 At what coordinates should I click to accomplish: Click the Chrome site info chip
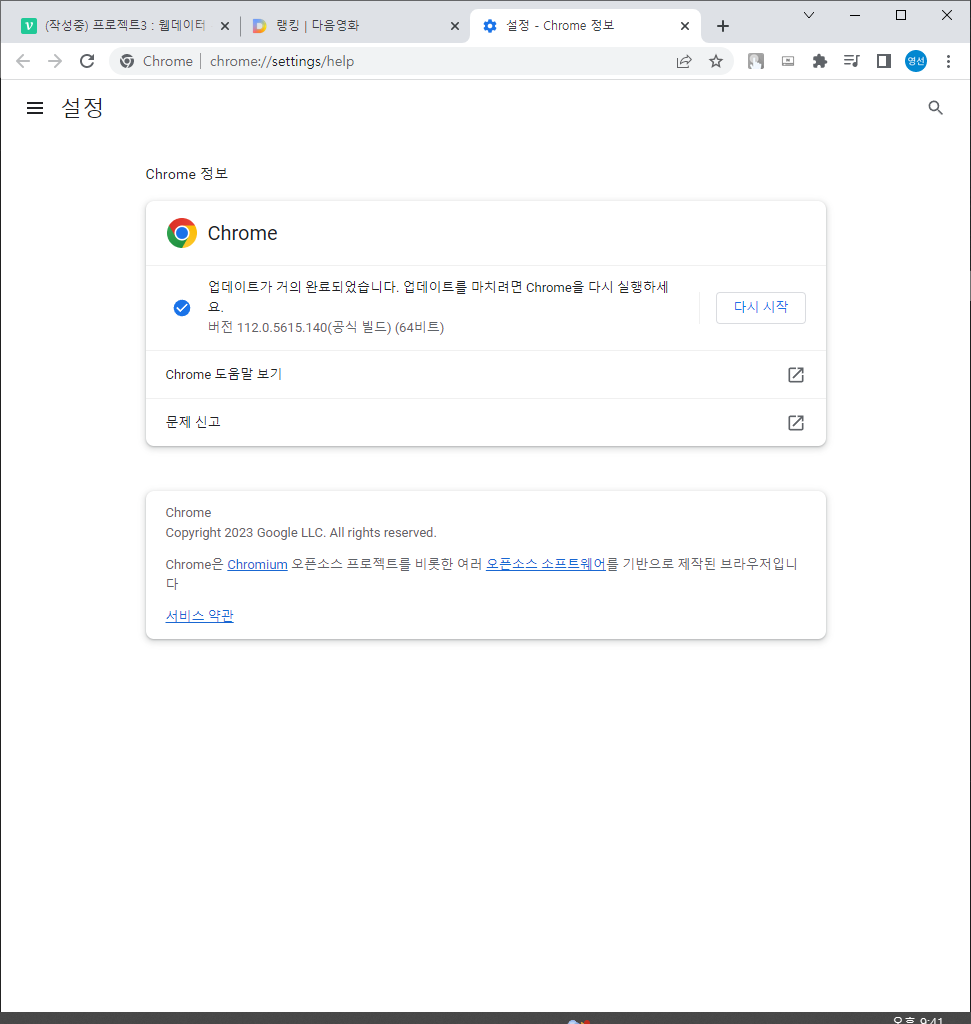pyautogui.click(x=157, y=61)
